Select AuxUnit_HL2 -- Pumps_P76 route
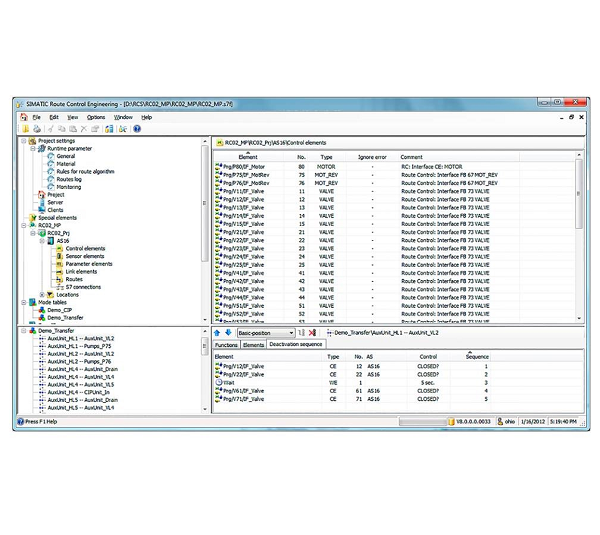The height and width of the screenshot is (535, 600). point(79,362)
